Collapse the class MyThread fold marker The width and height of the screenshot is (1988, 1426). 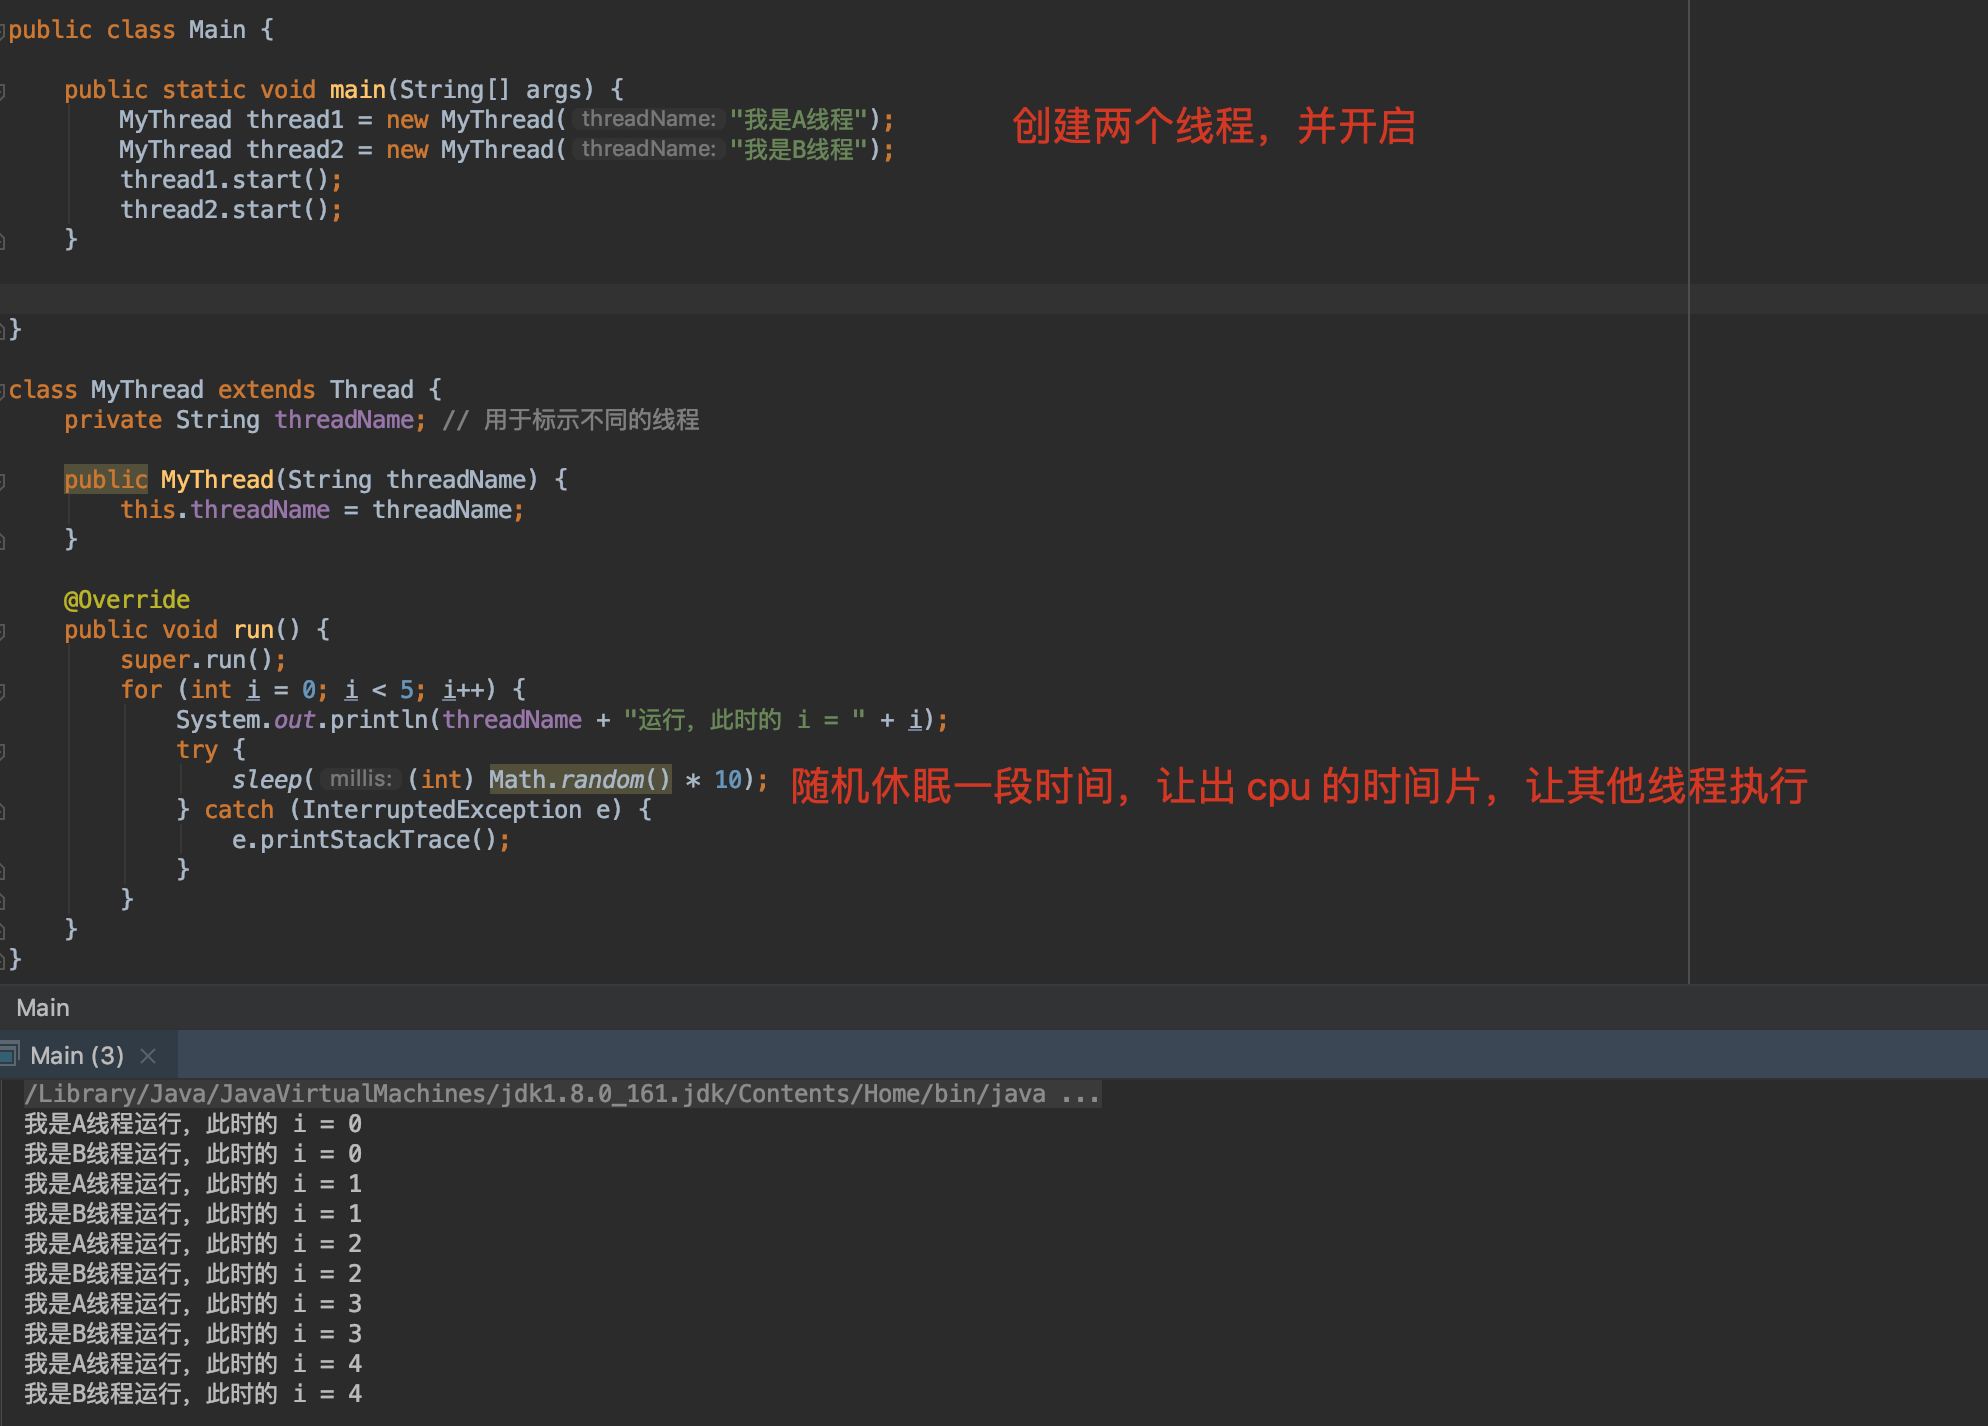(x=3, y=391)
